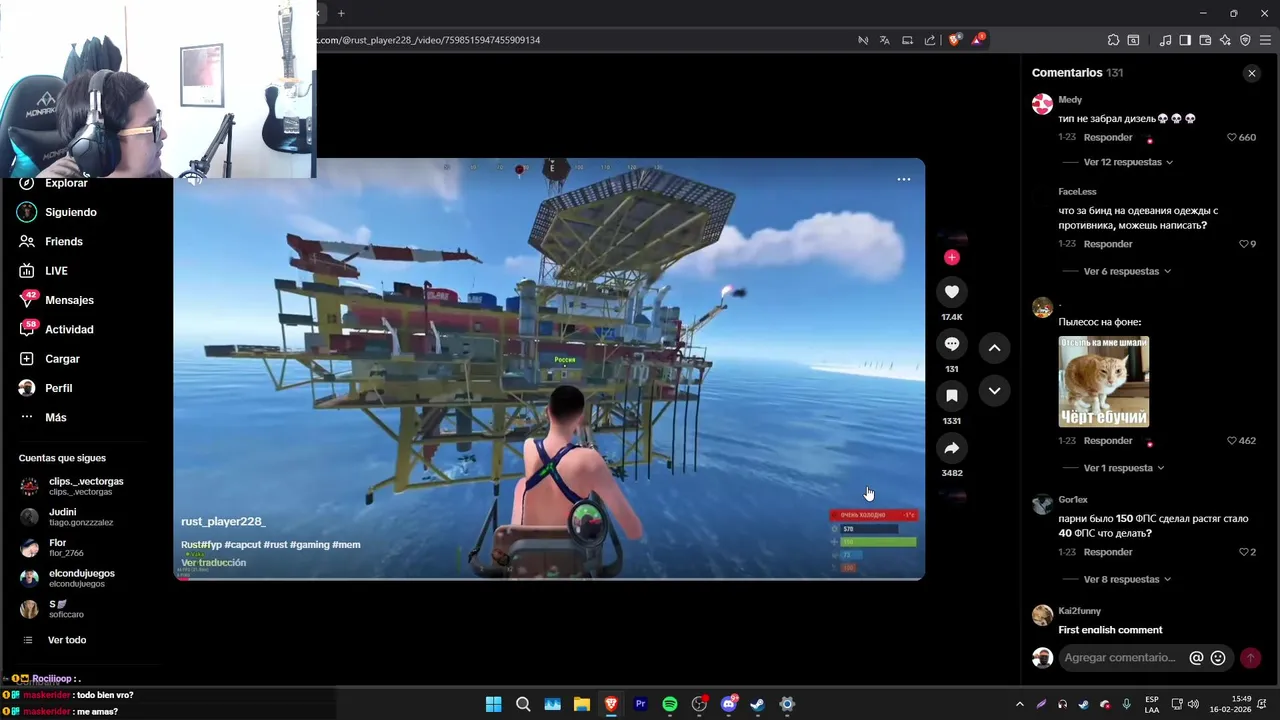This screenshot has height=720, width=1280.
Task: Expand Ver 1 respuesta
Action: (x=1124, y=468)
